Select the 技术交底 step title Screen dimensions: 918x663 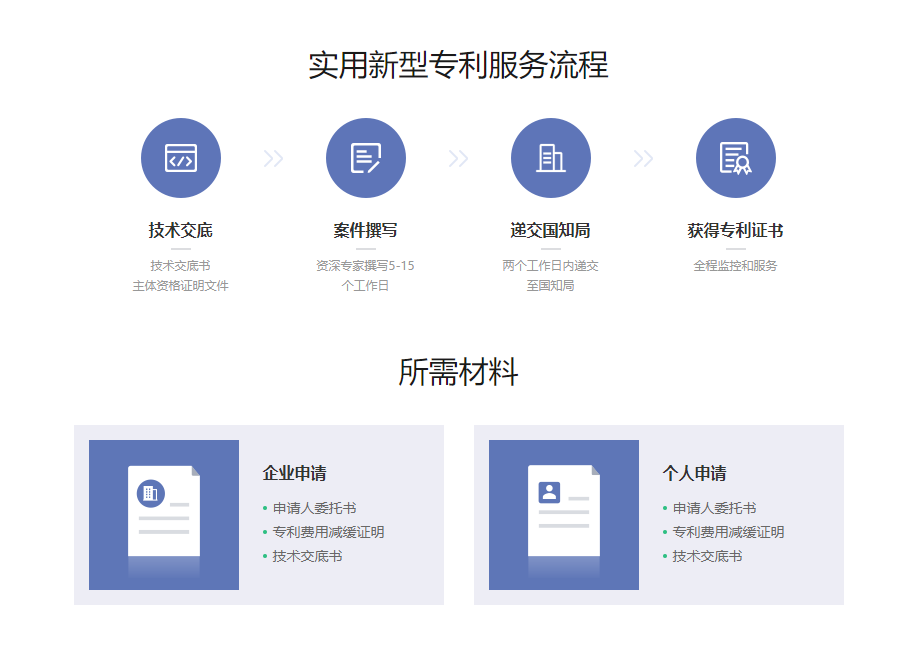click(181, 230)
